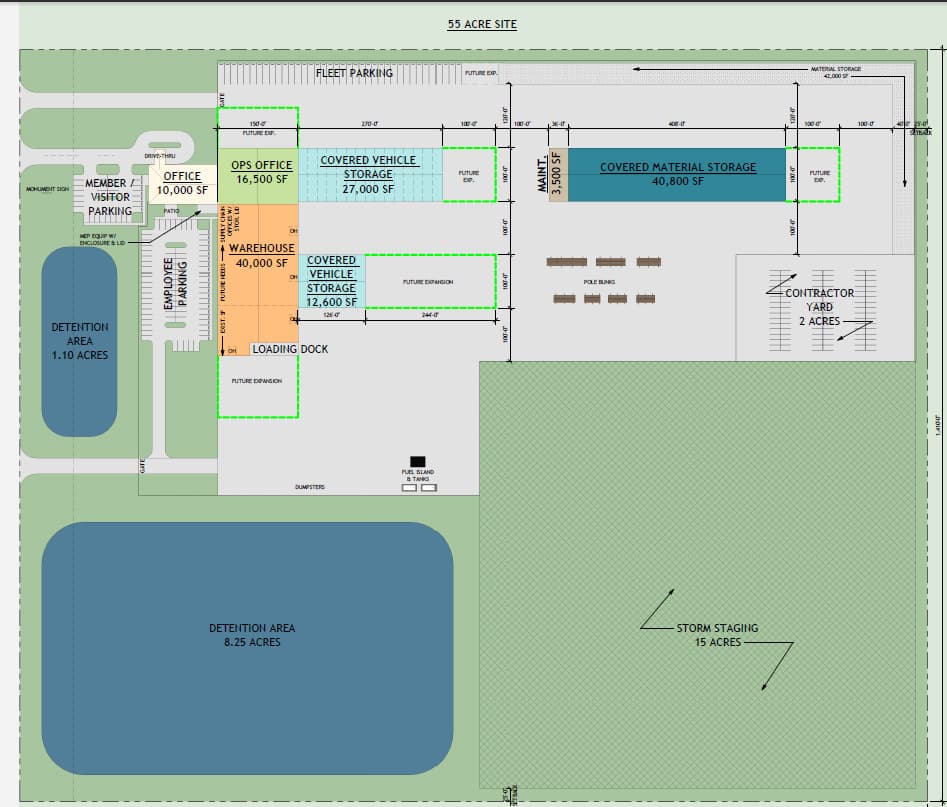Click the 'OPS OFFICE 16,500 SF' label
This screenshot has height=807, width=947.
pos(262,172)
